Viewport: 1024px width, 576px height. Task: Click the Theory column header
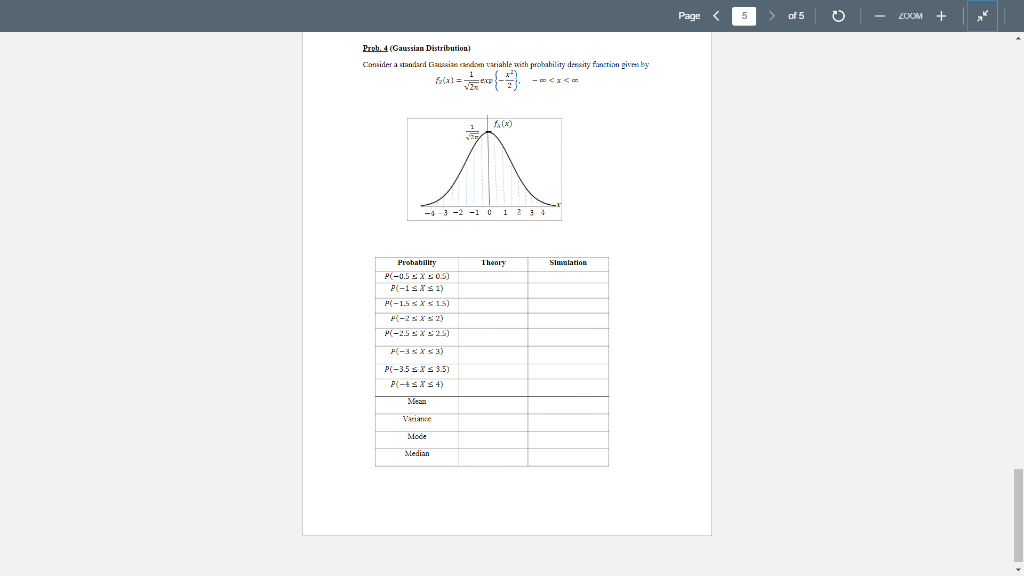492,263
